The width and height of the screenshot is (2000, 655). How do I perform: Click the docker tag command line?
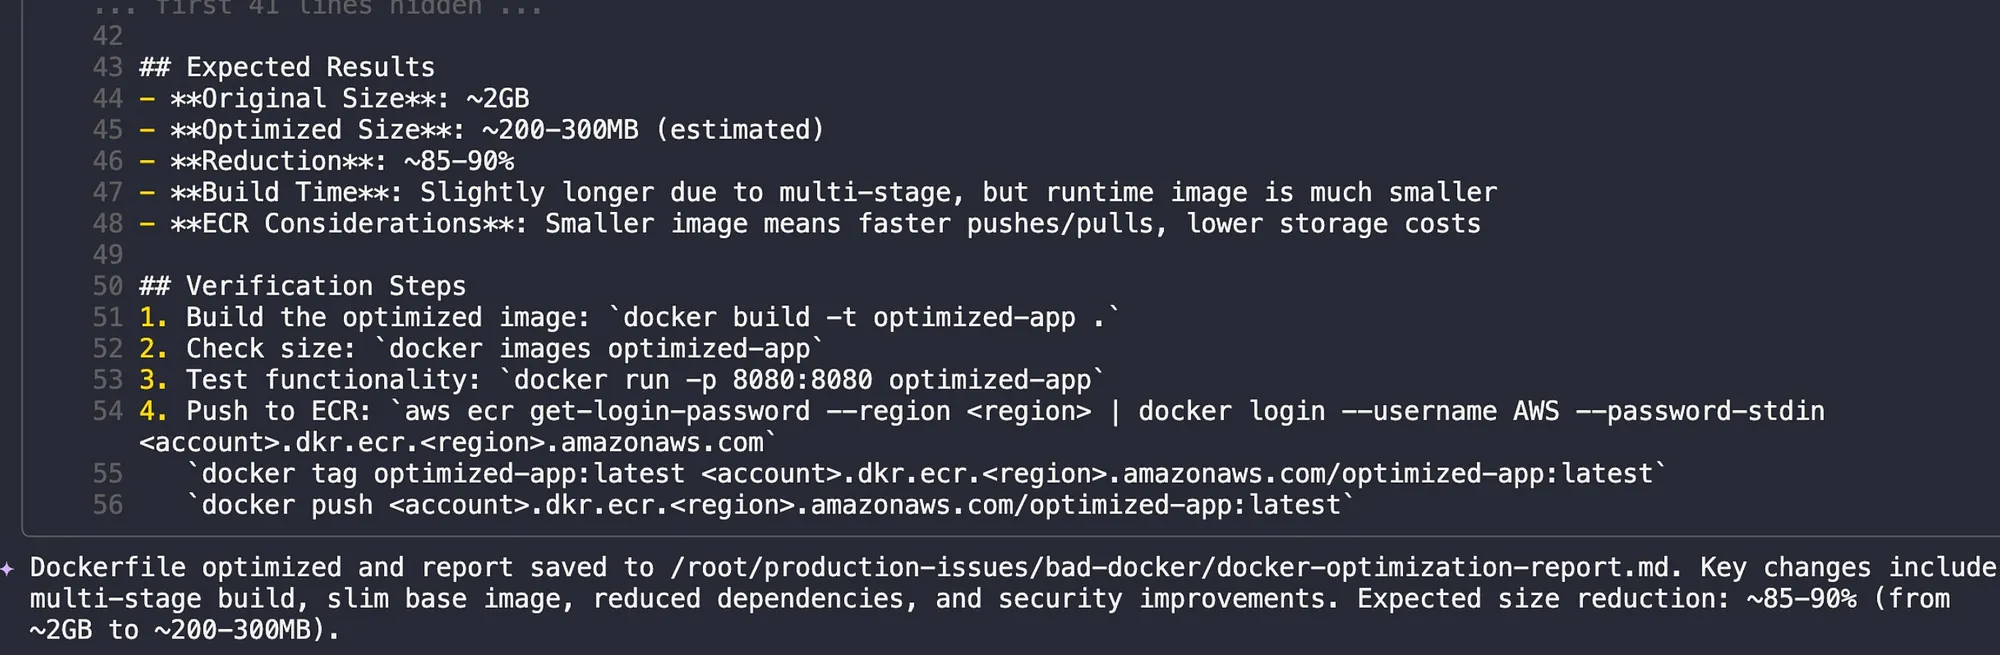(926, 474)
